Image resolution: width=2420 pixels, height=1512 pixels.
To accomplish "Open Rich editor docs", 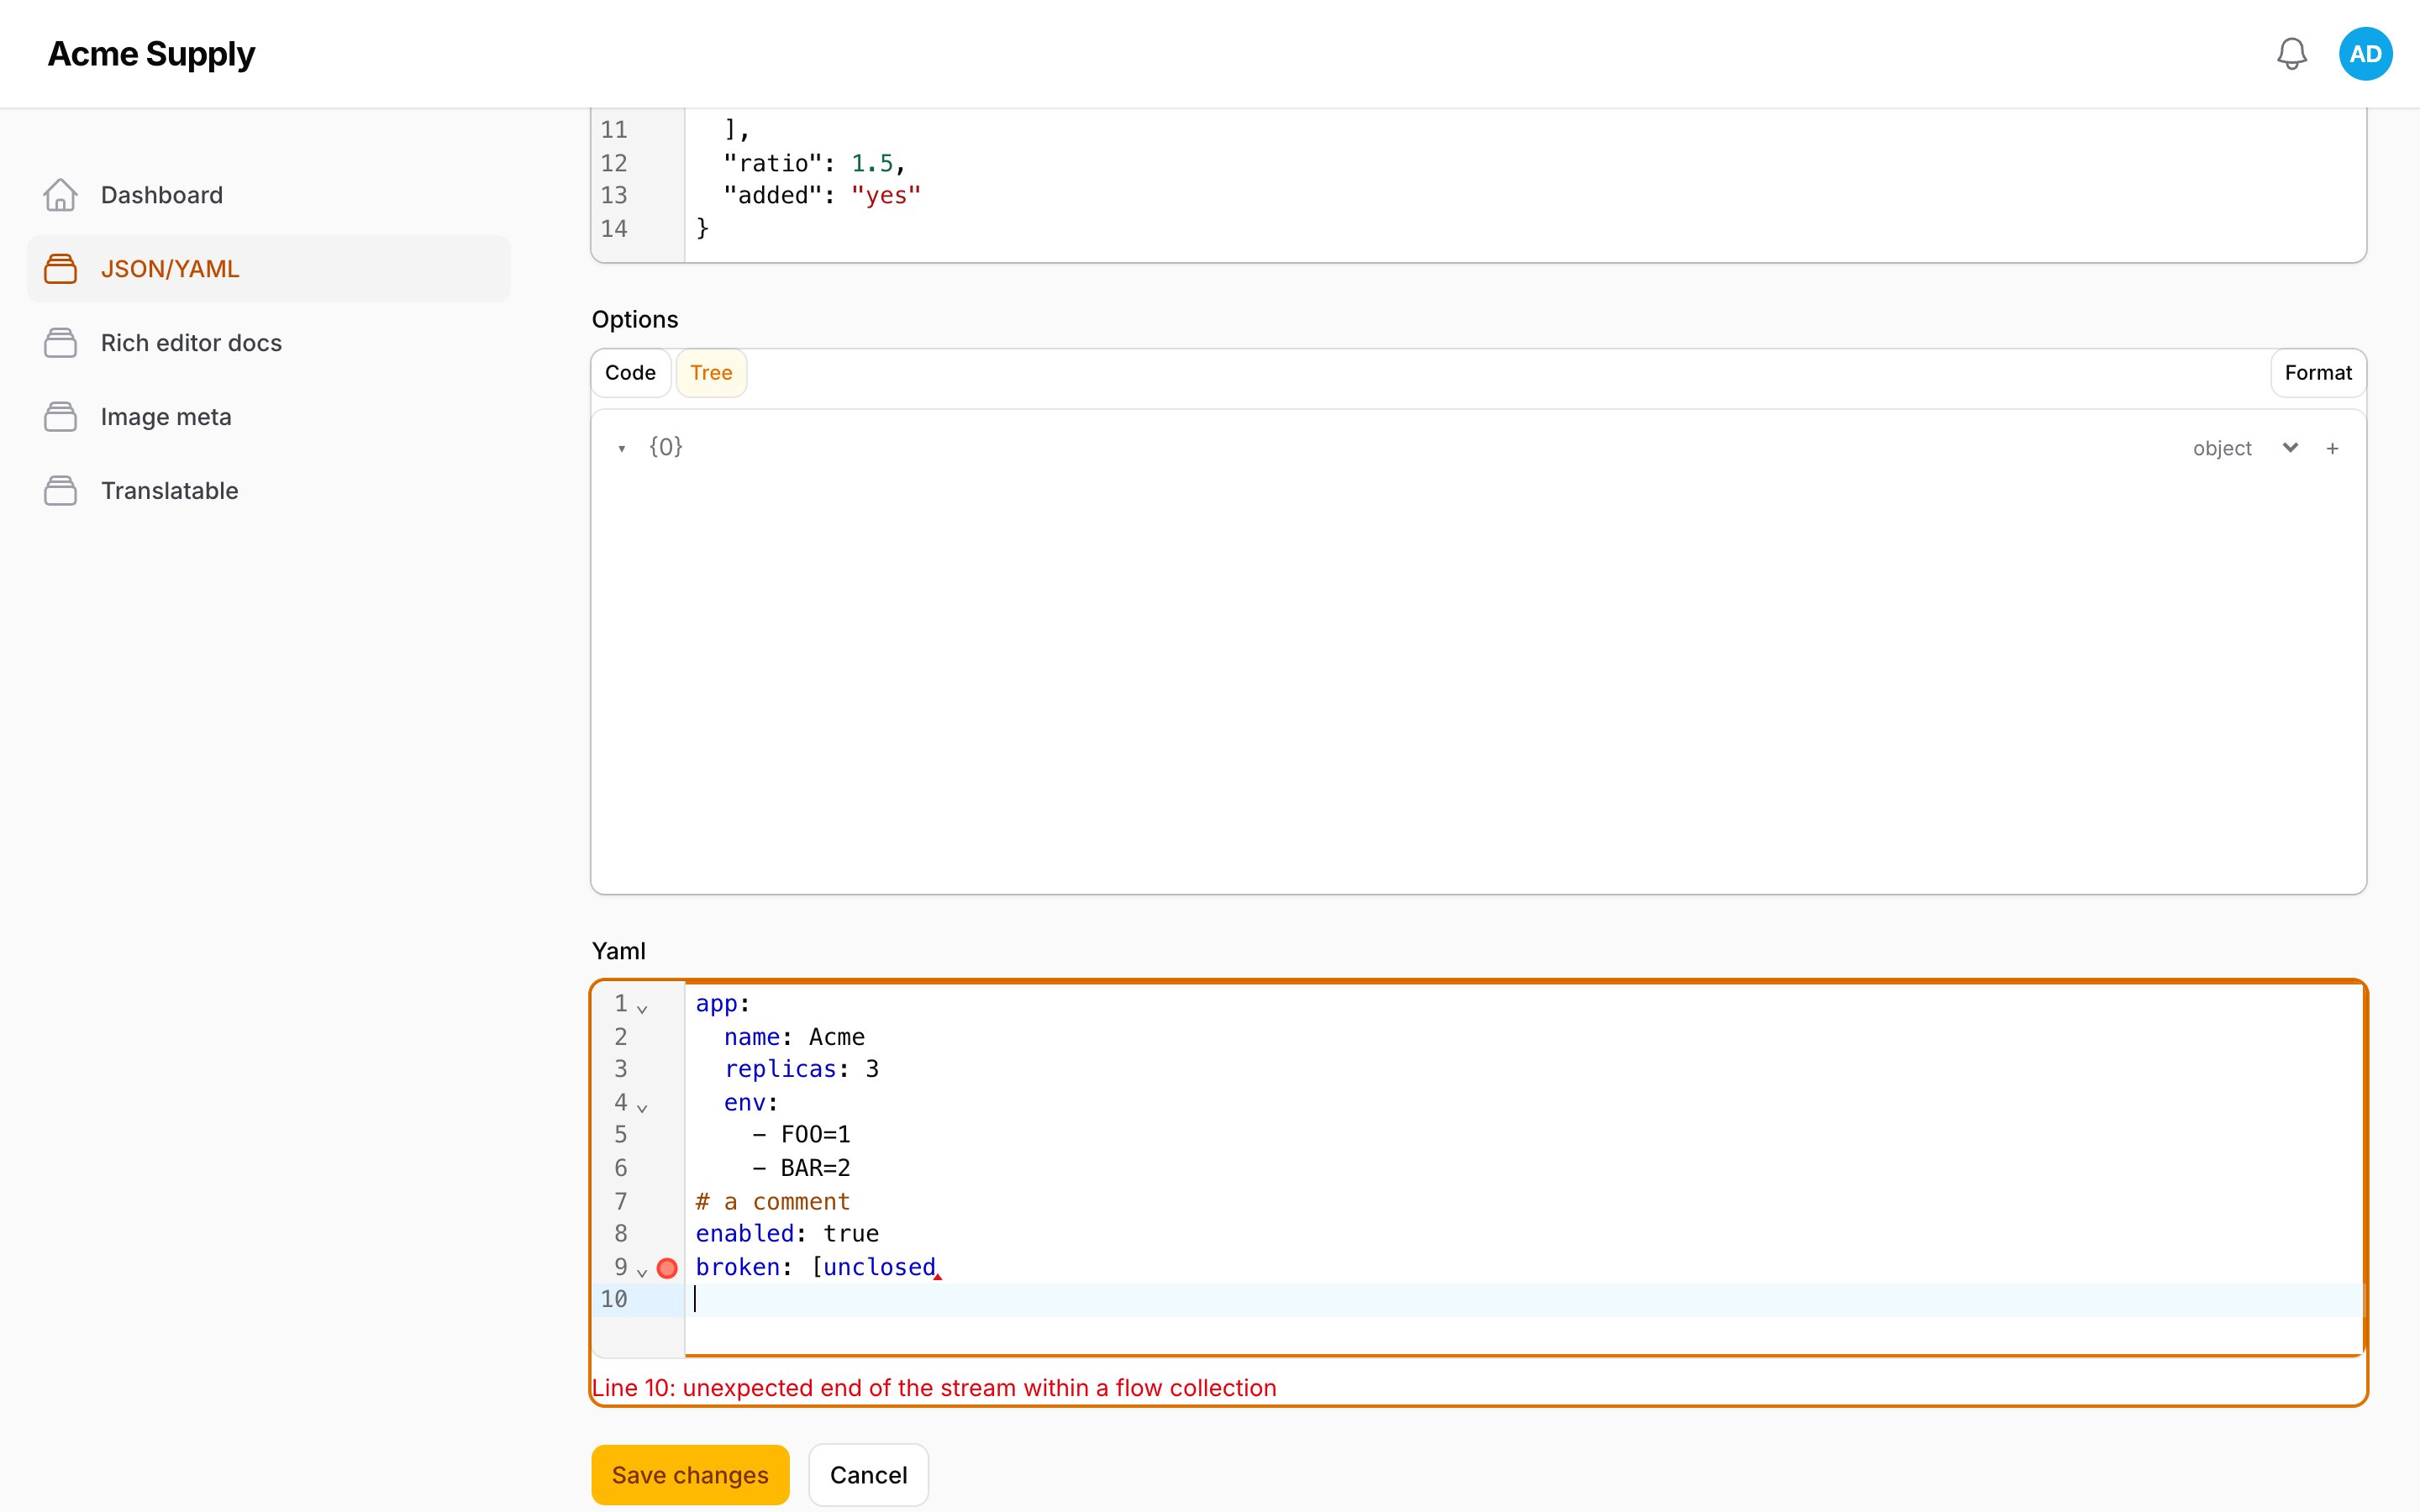I will click(x=268, y=343).
